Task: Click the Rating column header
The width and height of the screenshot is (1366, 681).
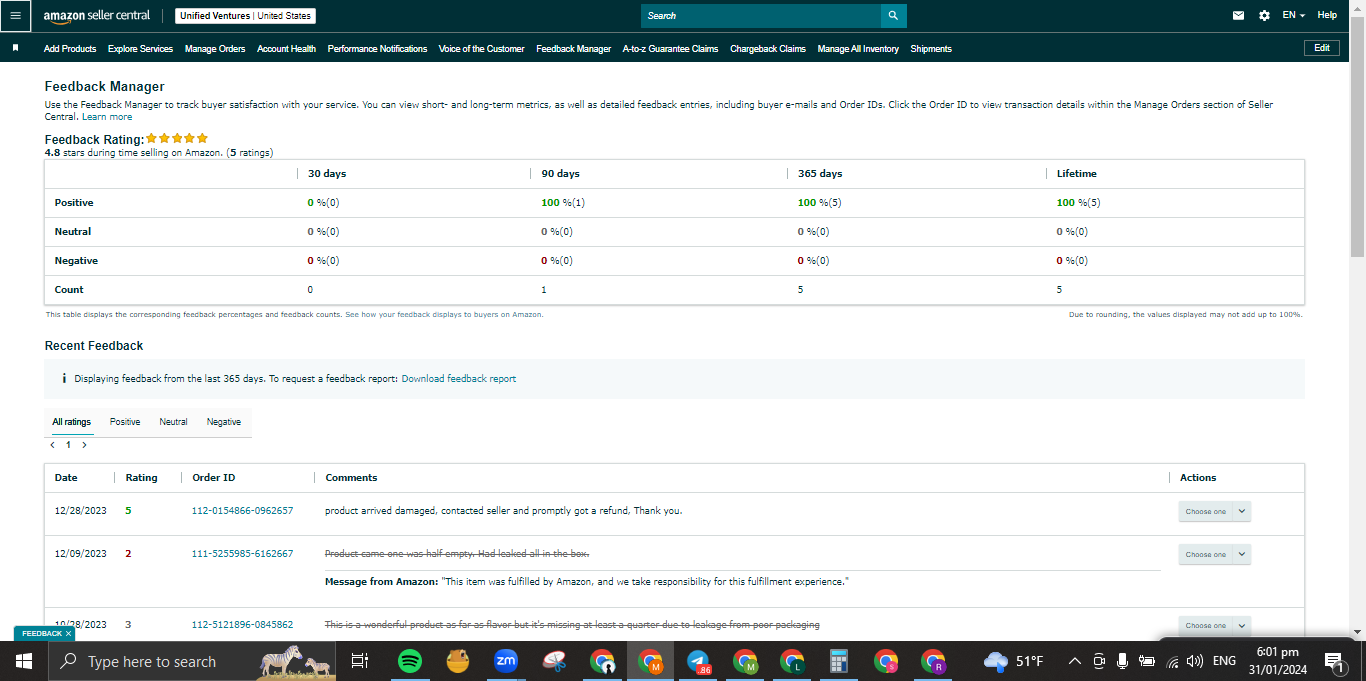Action: pos(141,478)
